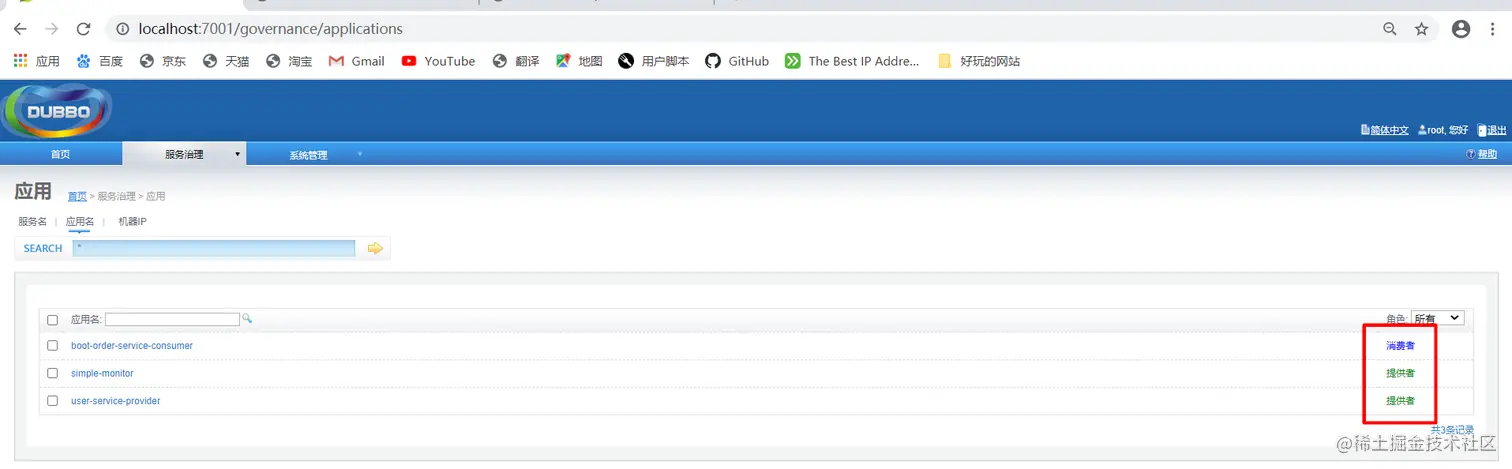The image size is (1512, 469).
Task: Open the 地图 bookmark
Action: [579, 61]
